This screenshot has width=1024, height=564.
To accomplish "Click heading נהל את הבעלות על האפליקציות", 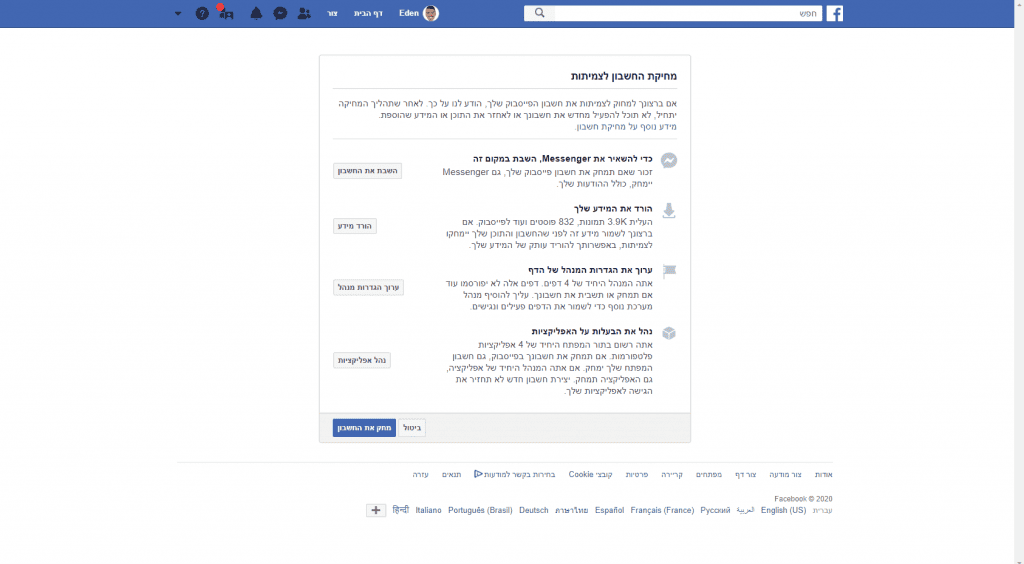I will click(x=592, y=332).
